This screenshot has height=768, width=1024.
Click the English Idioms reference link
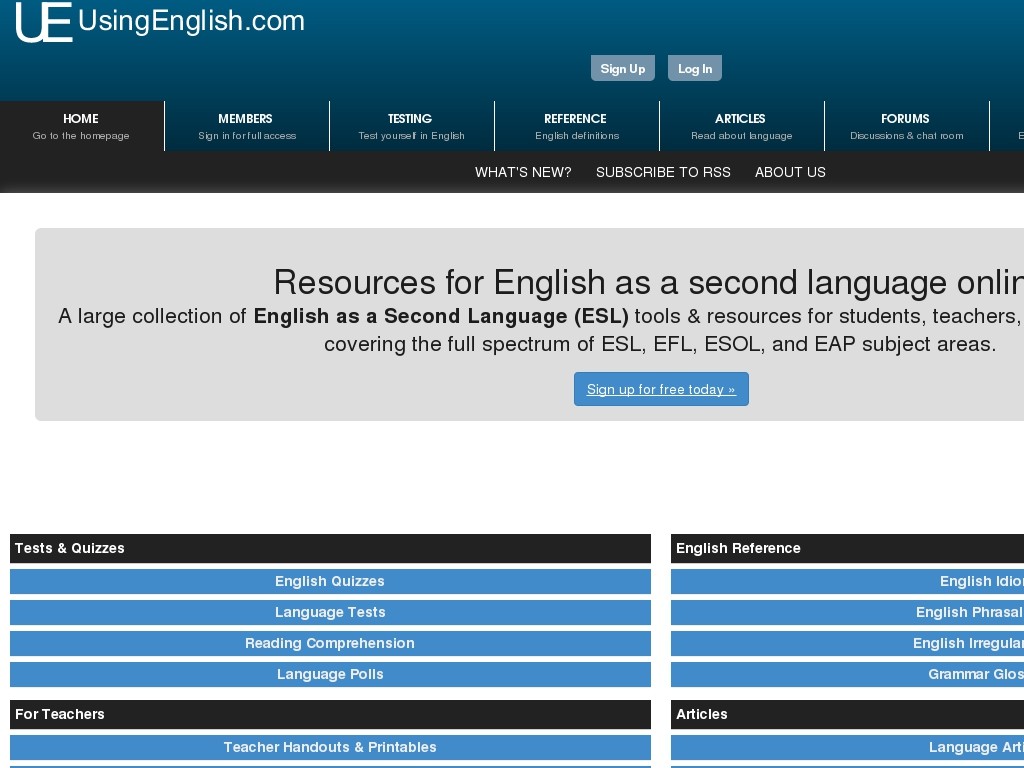click(x=981, y=581)
